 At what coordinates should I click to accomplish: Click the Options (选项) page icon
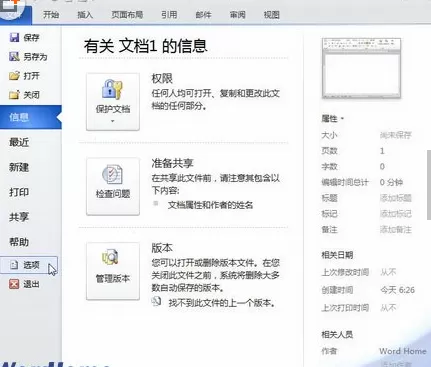14,265
